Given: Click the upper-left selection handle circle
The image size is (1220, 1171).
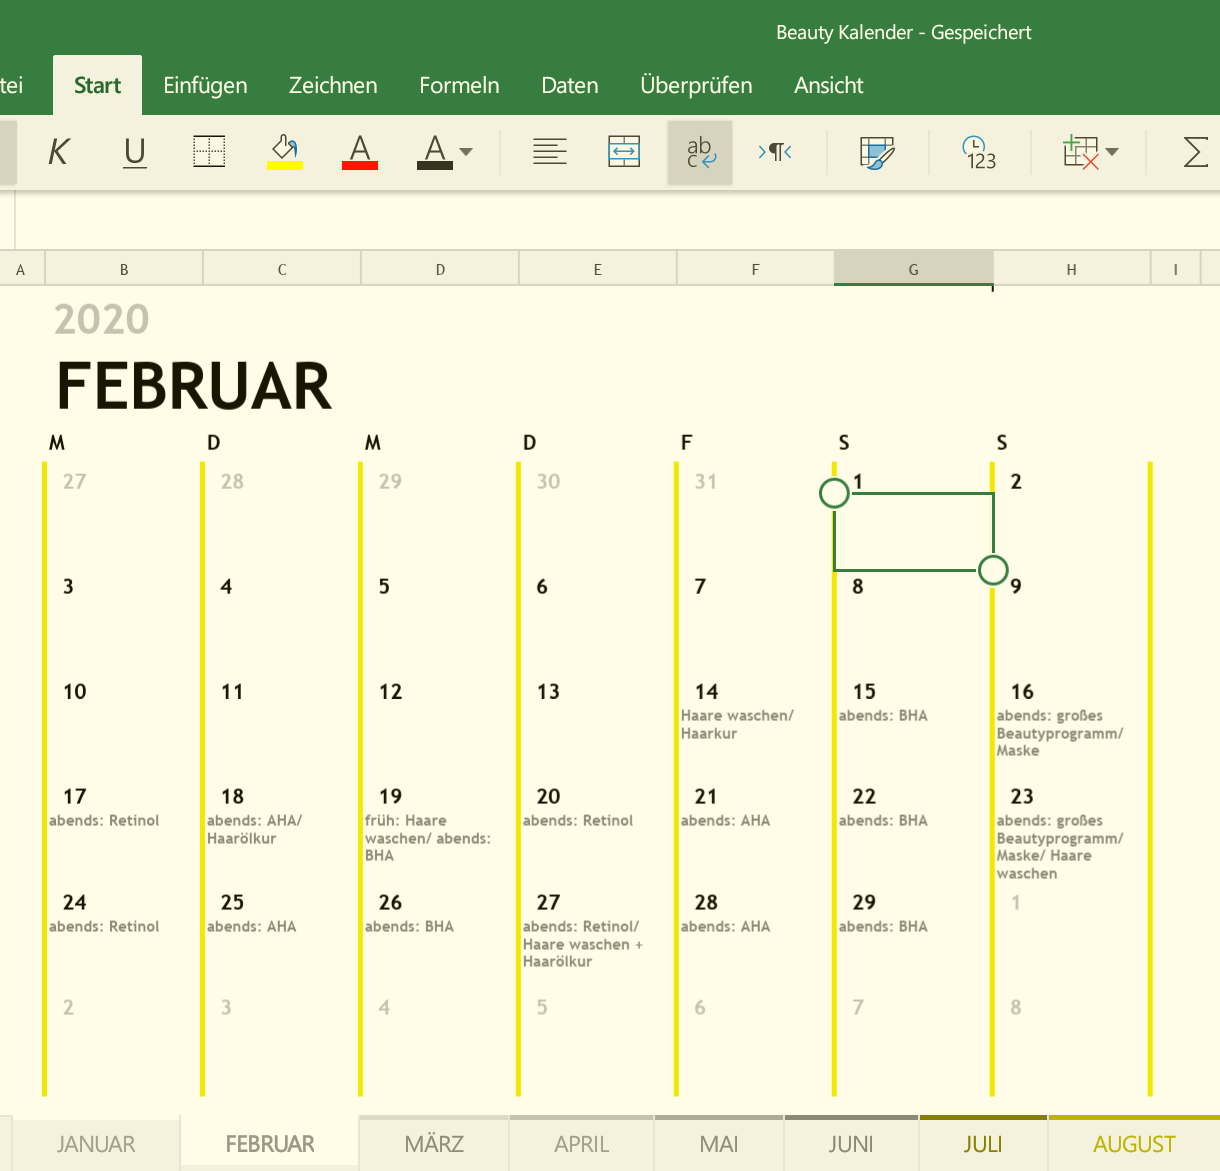Looking at the screenshot, I should [834, 492].
